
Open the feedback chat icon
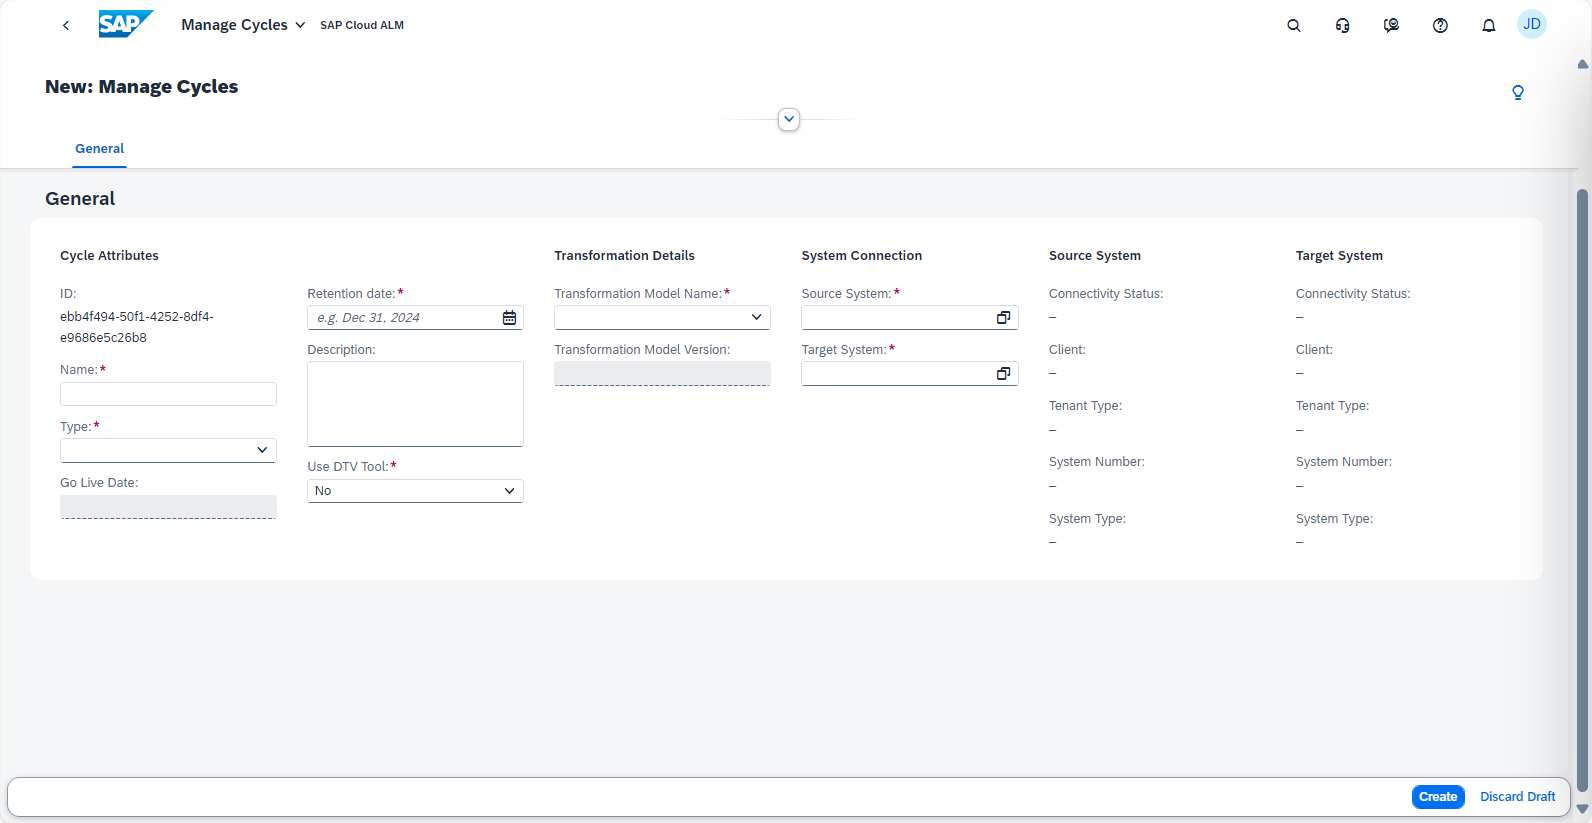click(x=1391, y=25)
